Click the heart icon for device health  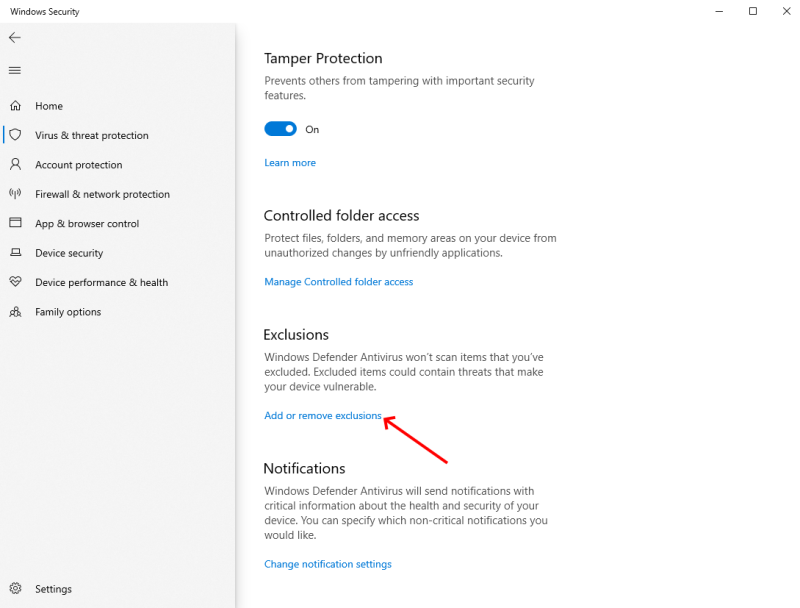tap(16, 282)
